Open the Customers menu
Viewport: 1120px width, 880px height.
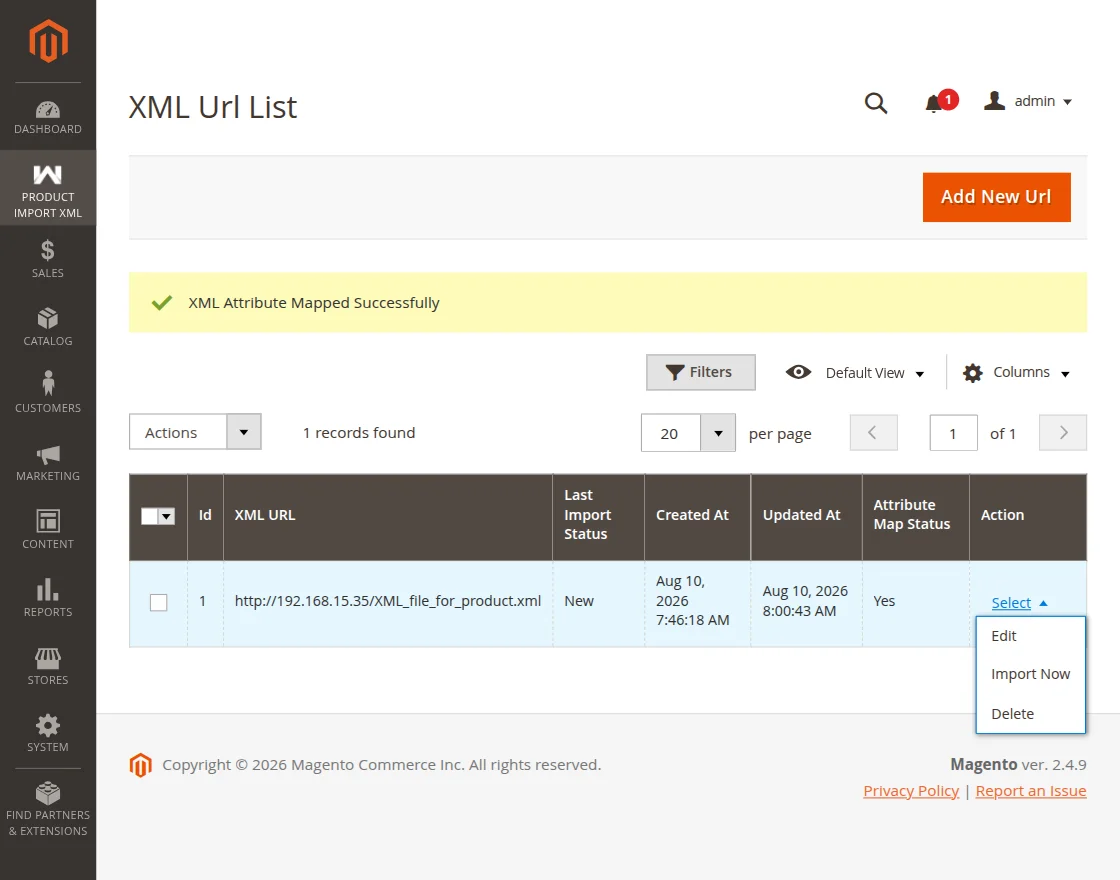point(48,394)
